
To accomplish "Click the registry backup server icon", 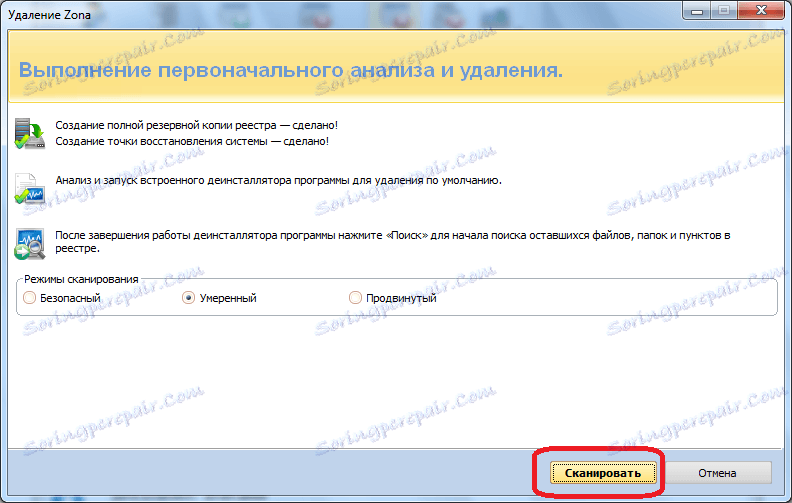I will (30, 133).
